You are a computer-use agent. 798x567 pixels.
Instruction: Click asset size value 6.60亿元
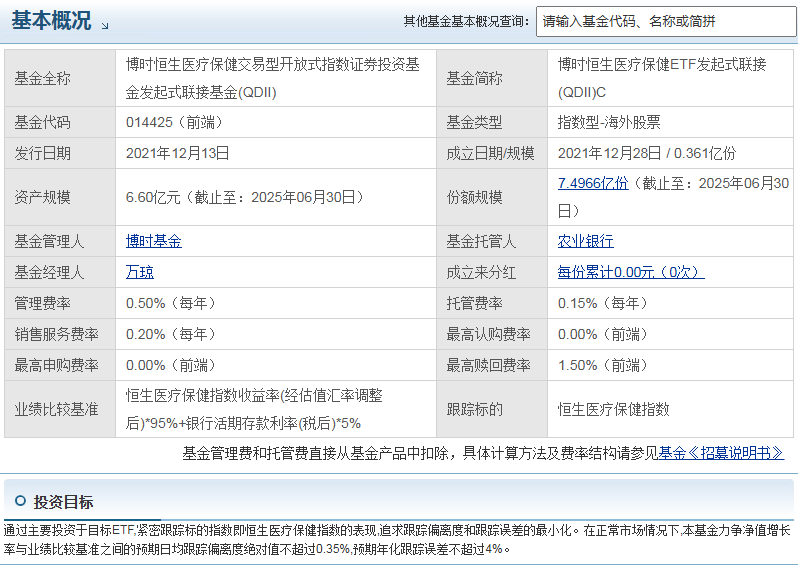point(153,197)
